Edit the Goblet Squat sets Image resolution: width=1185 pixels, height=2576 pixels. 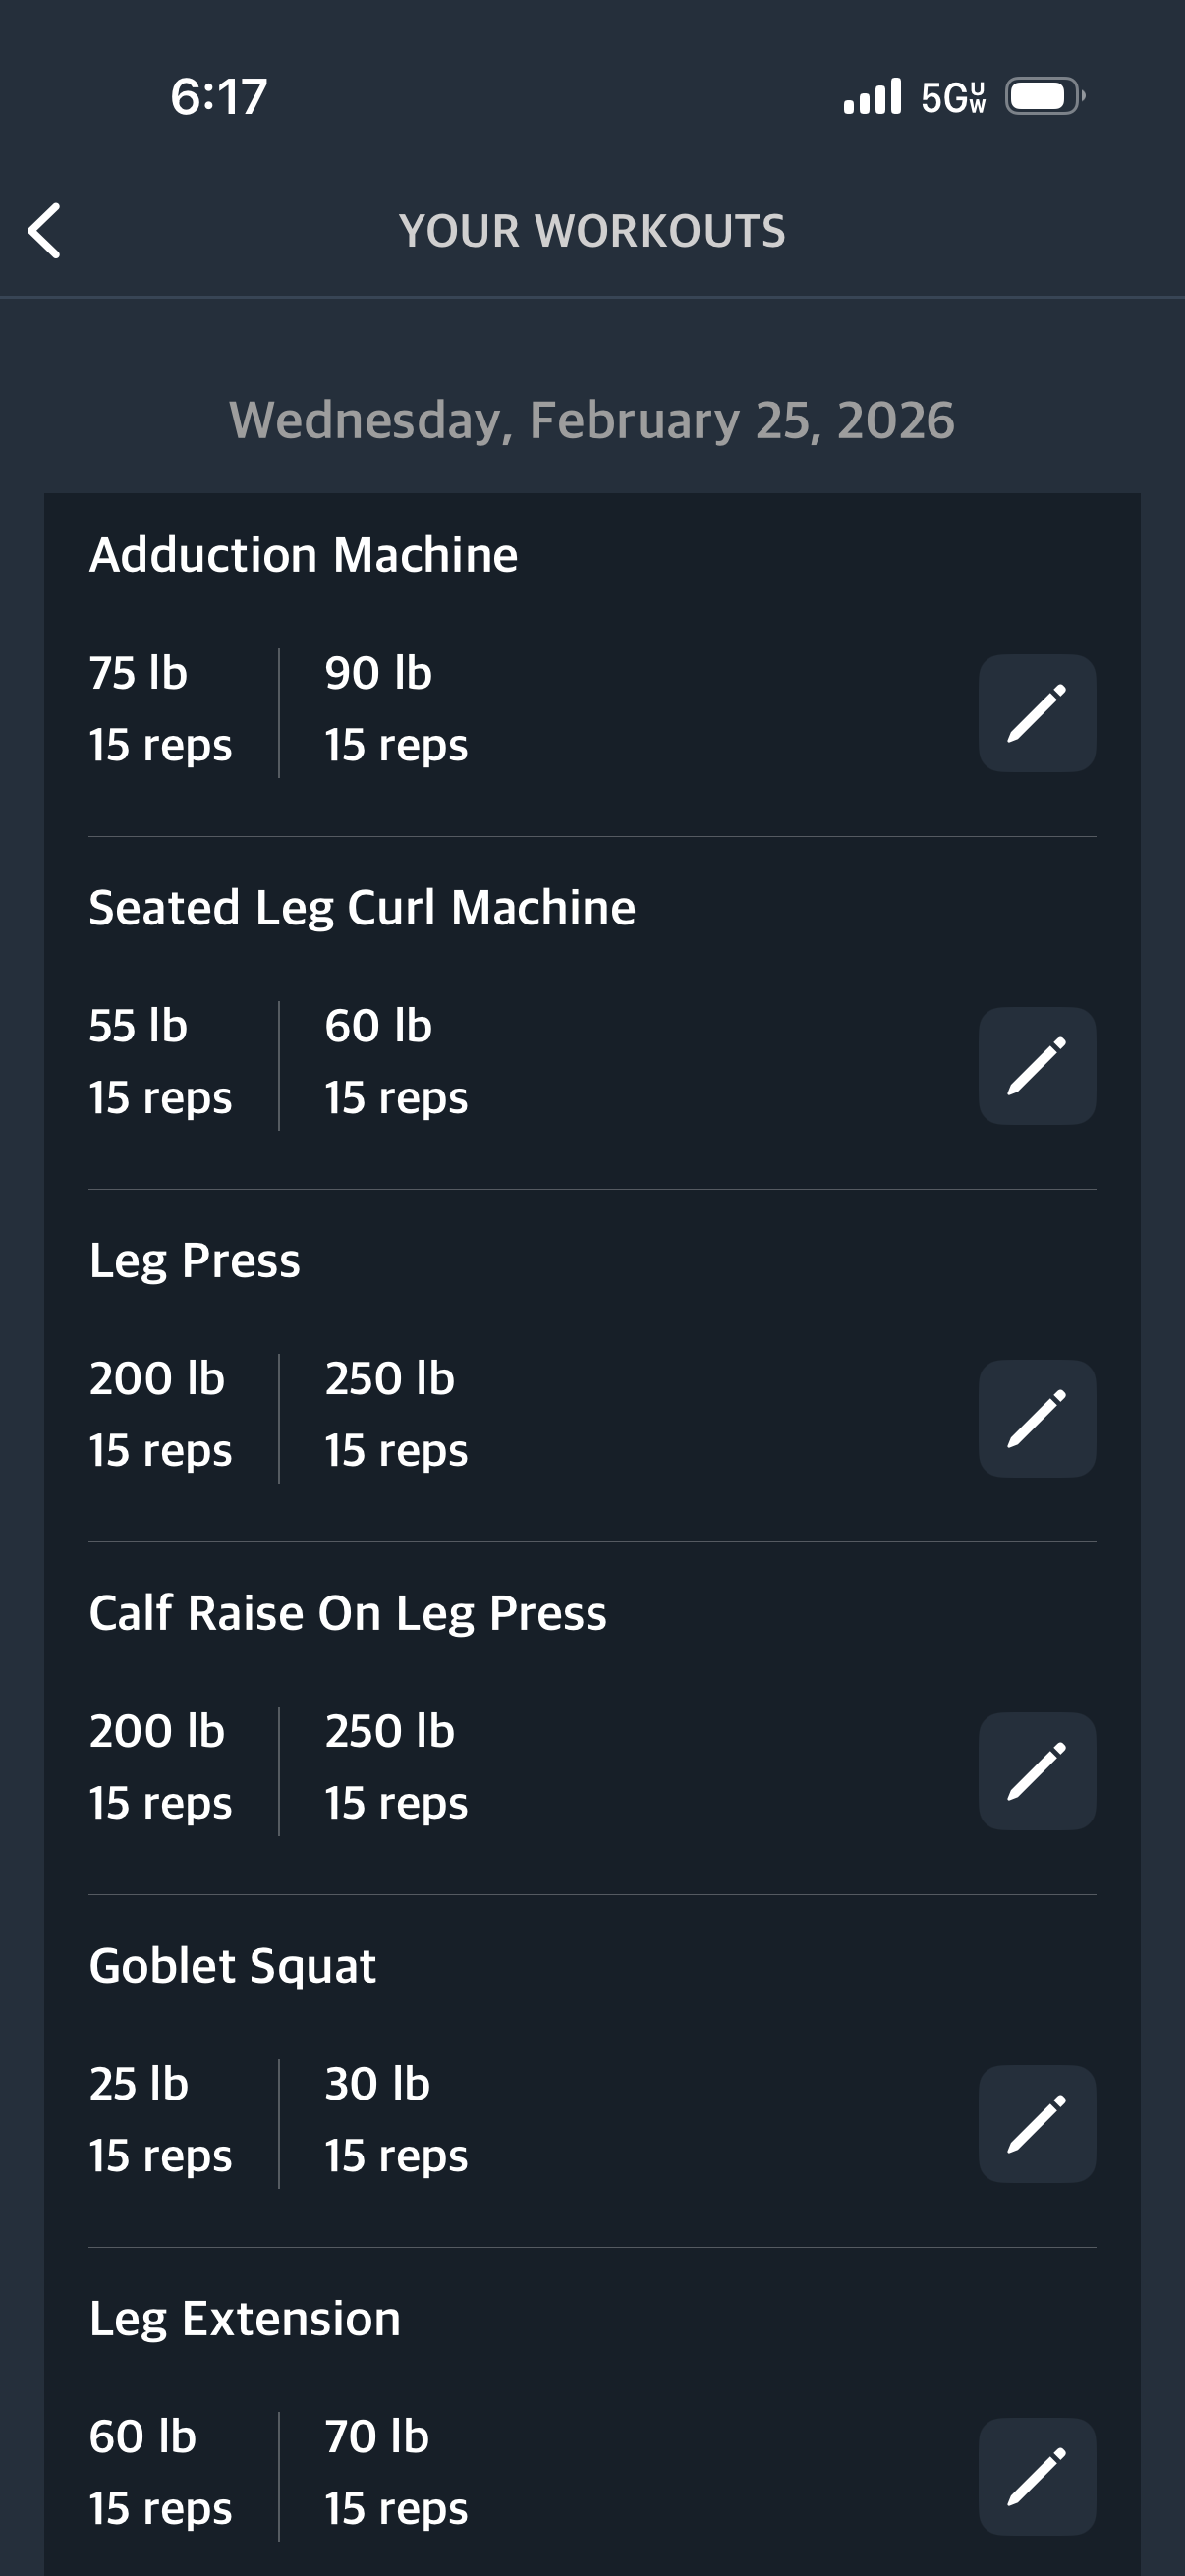click(x=1036, y=2124)
